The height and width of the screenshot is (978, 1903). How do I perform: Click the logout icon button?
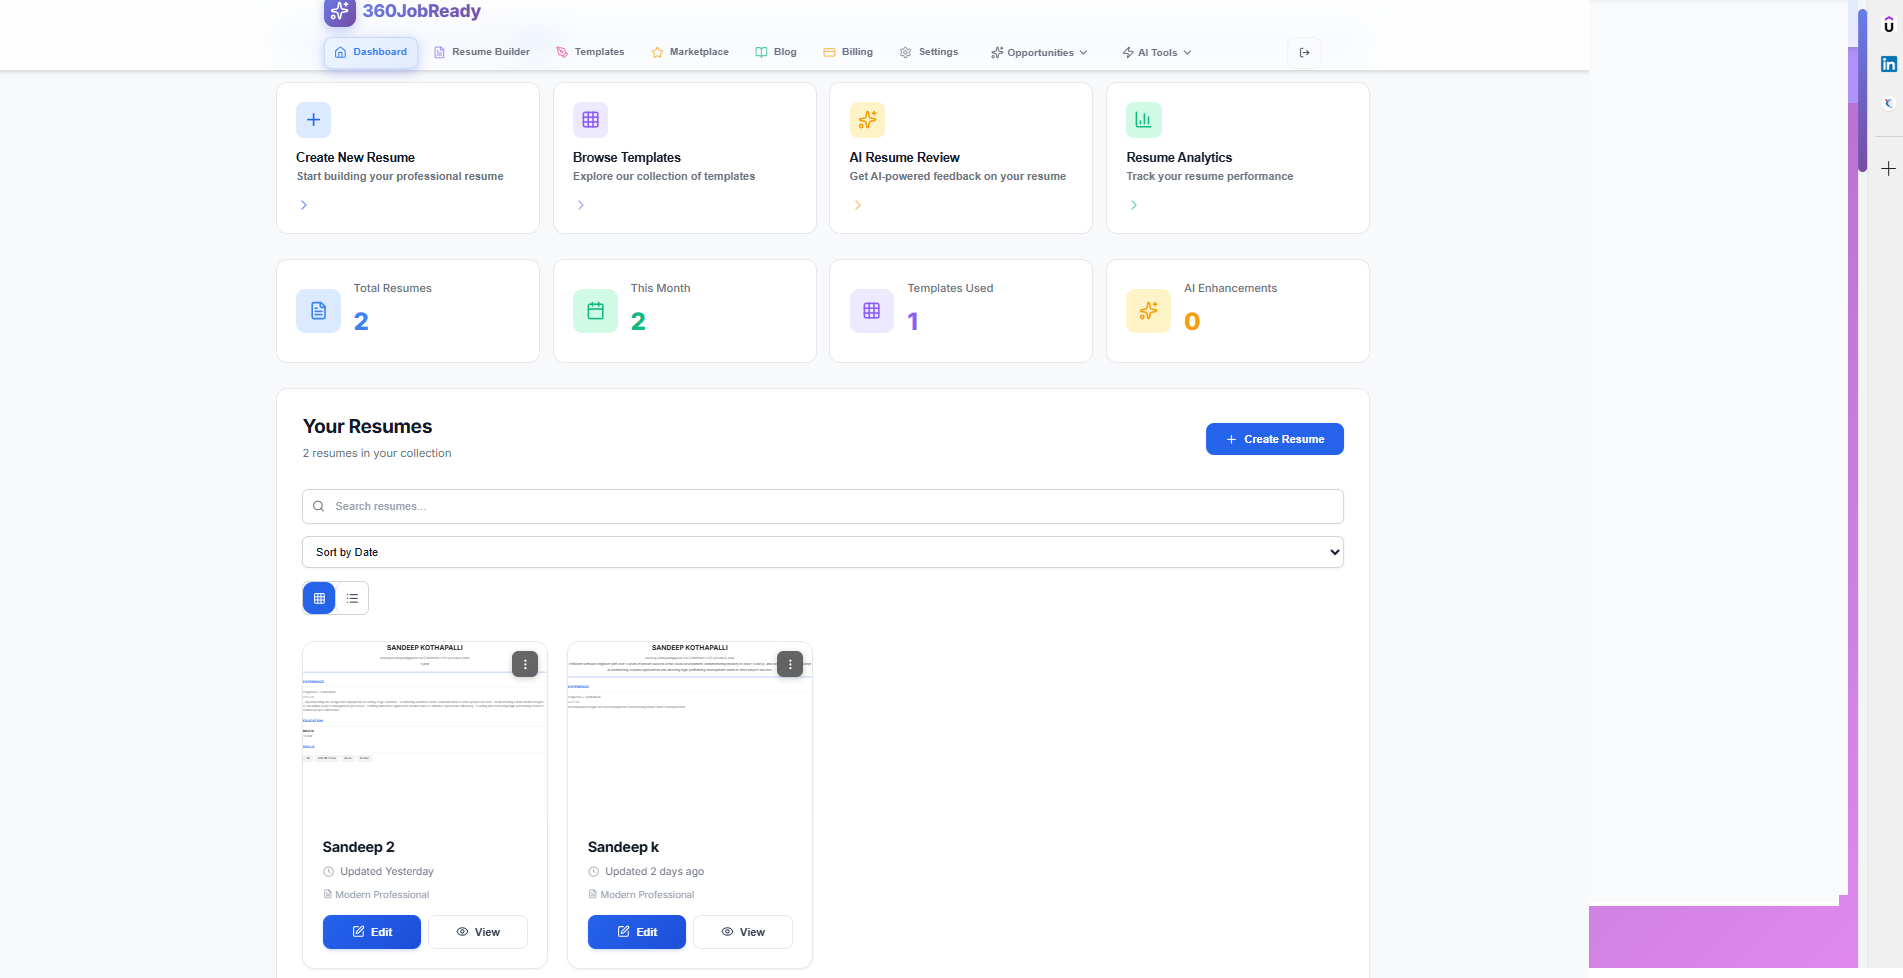coord(1304,53)
